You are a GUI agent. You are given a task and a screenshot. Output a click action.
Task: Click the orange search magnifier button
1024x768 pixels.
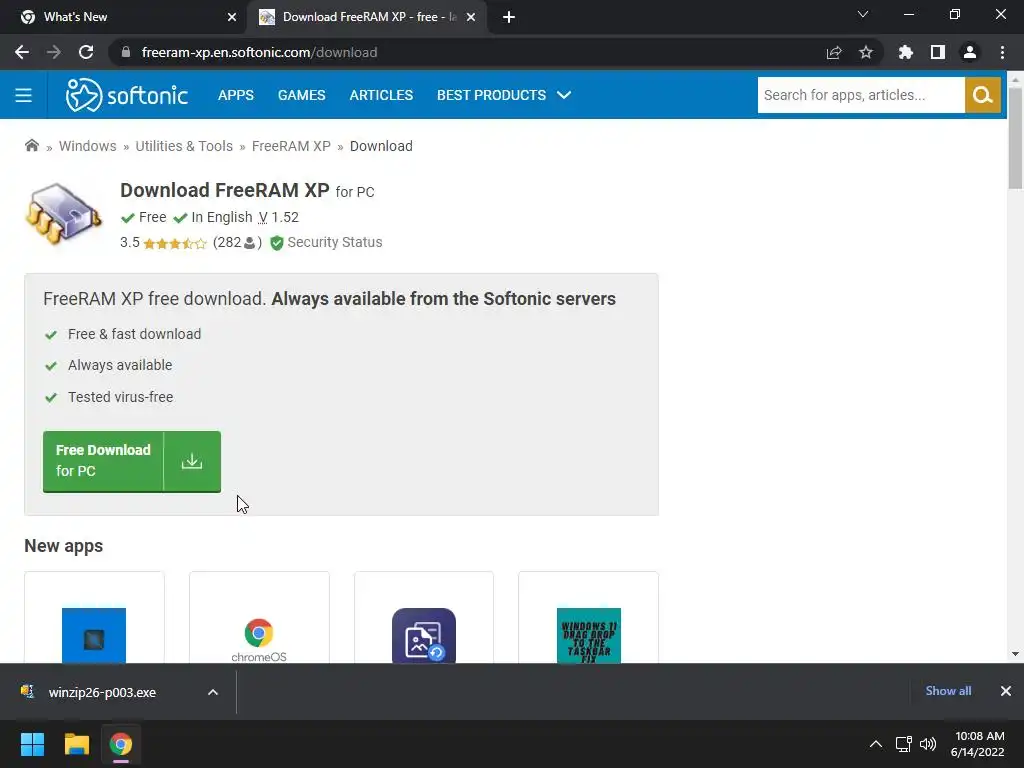(982, 95)
